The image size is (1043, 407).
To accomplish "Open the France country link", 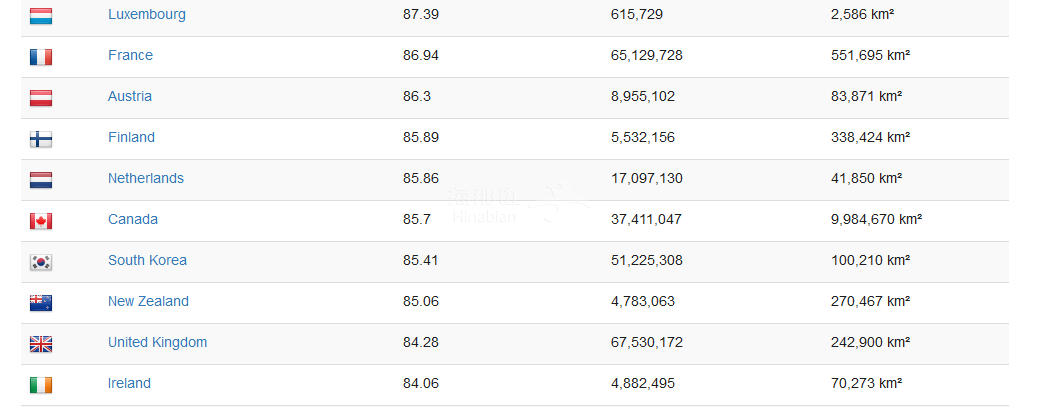I will point(130,55).
